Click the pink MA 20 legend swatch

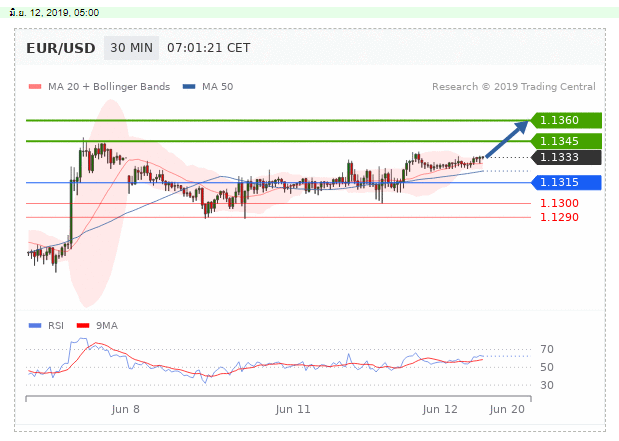(x=35, y=86)
